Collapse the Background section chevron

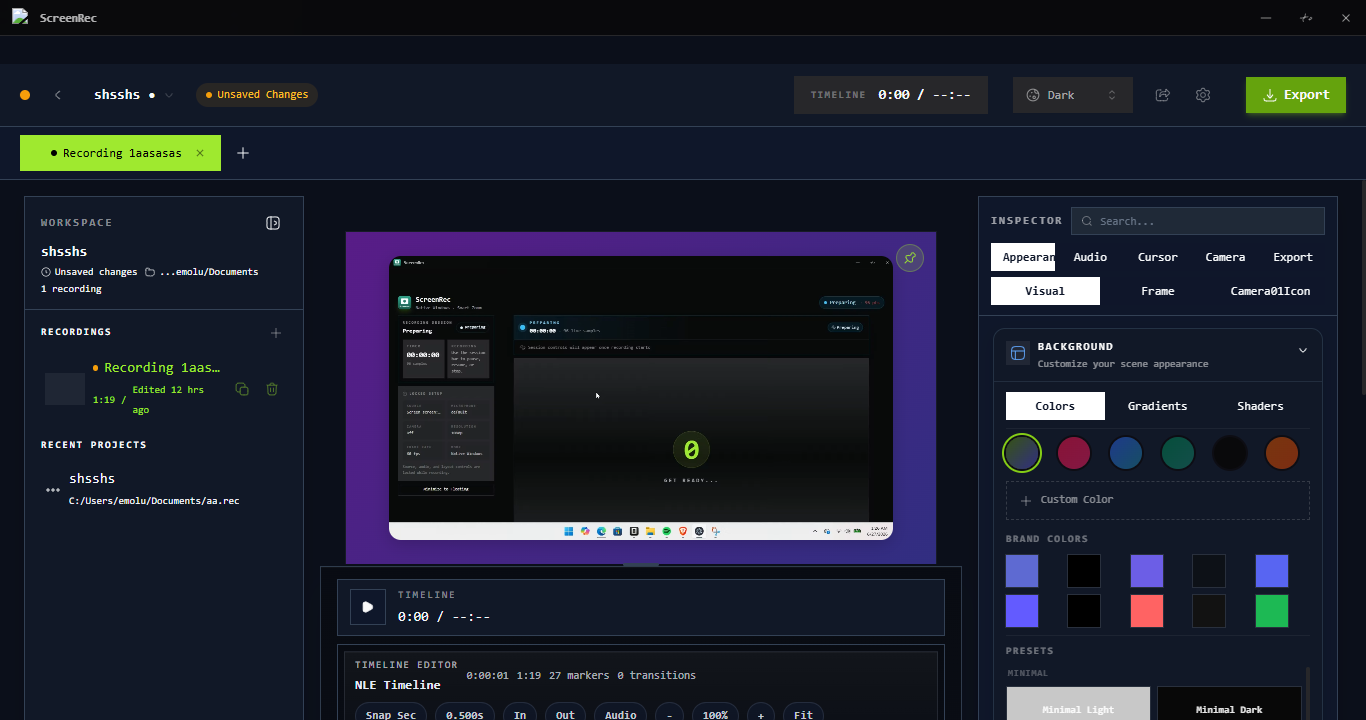point(1303,351)
